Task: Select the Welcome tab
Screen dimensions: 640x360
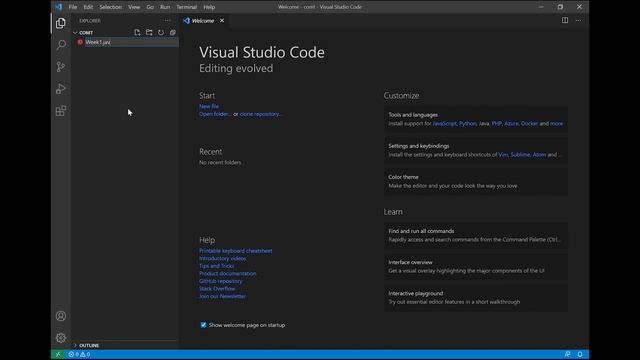Action: (x=203, y=20)
